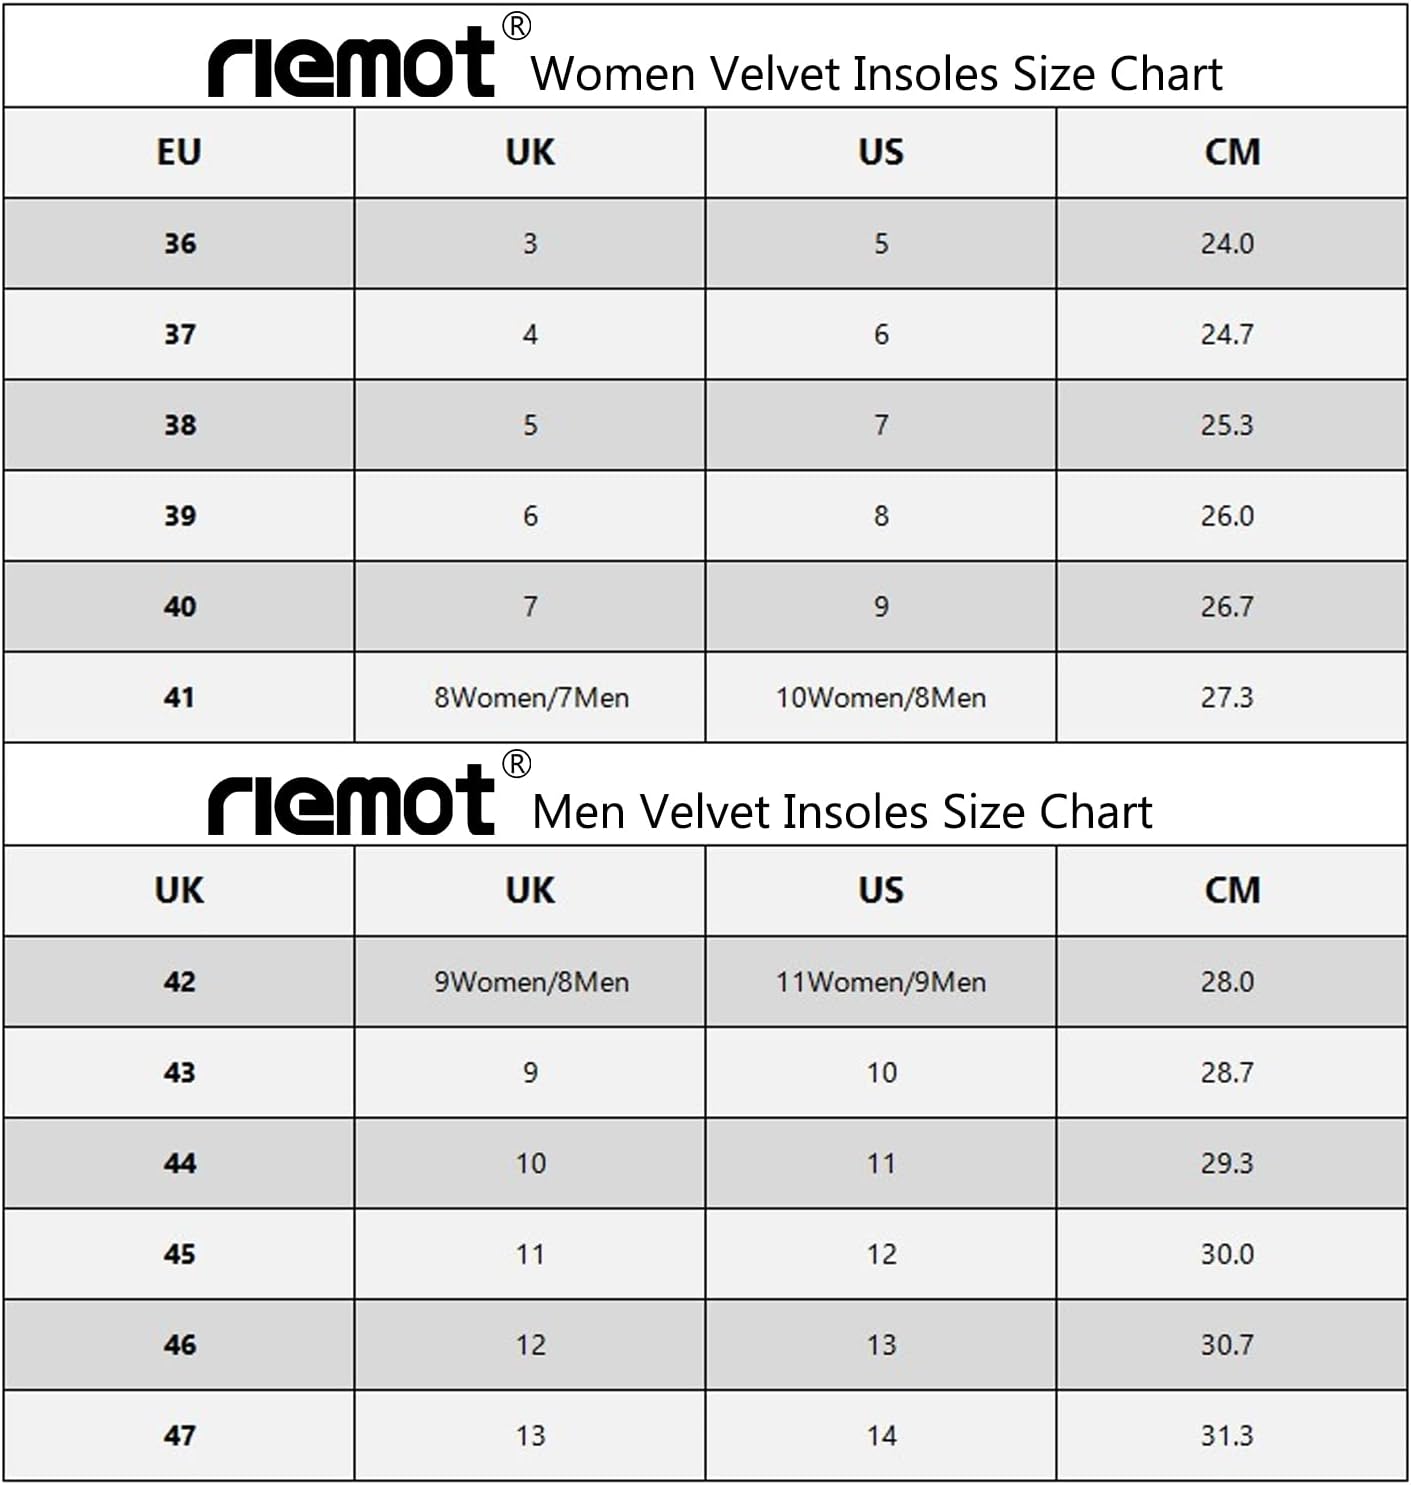Select size 47 row label
This screenshot has height=1485, width=1411.
(179, 1435)
